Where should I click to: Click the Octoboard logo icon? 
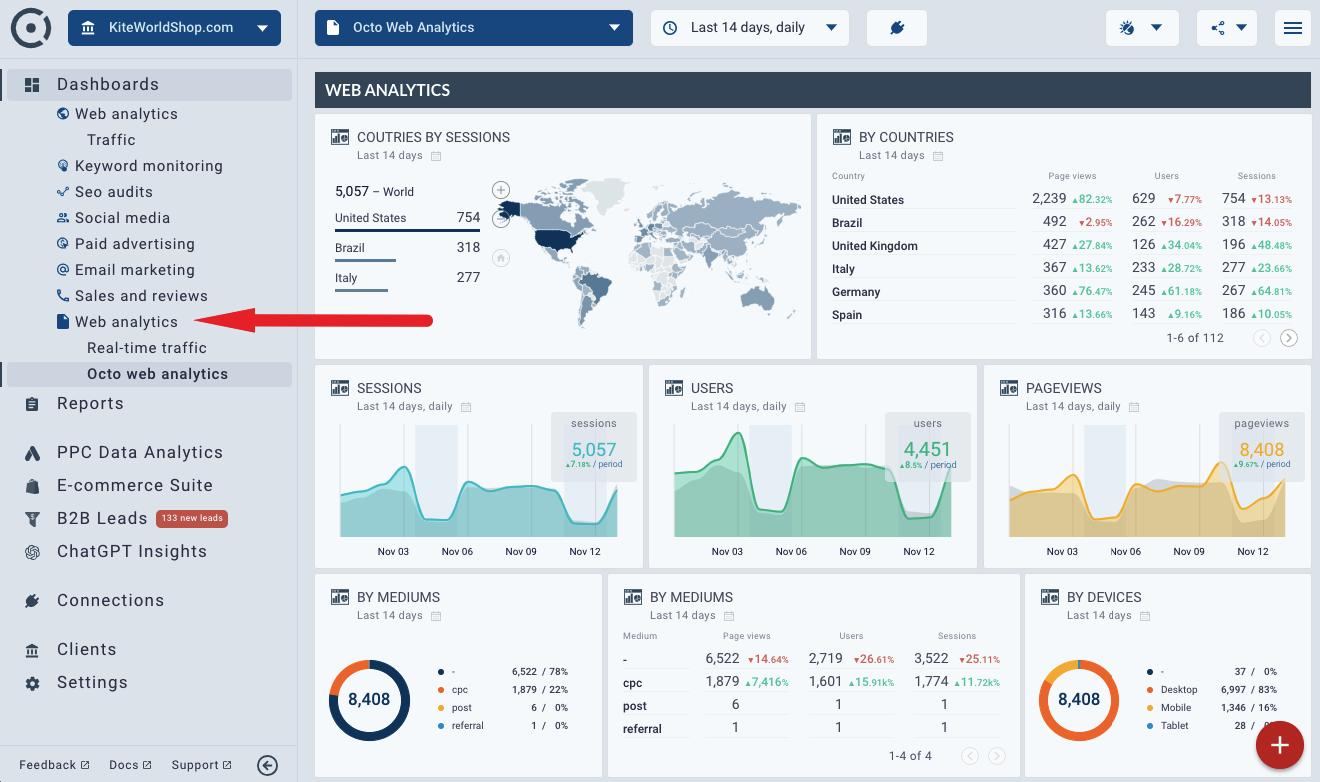(31, 28)
